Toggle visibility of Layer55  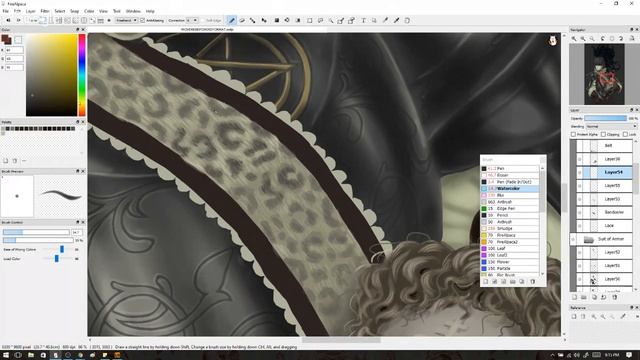coord(580,186)
